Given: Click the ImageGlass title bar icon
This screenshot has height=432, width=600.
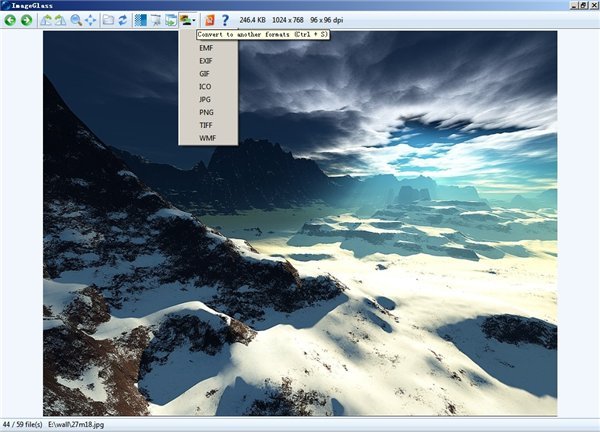Looking at the screenshot, I should (5, 5).
